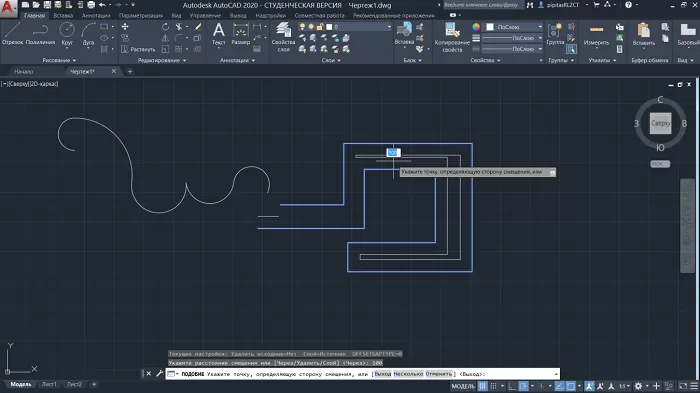Toggle the layer on/off lightbulb
Image resolution: width=700 pixels, height=393 pixels.
coord(303,27)
